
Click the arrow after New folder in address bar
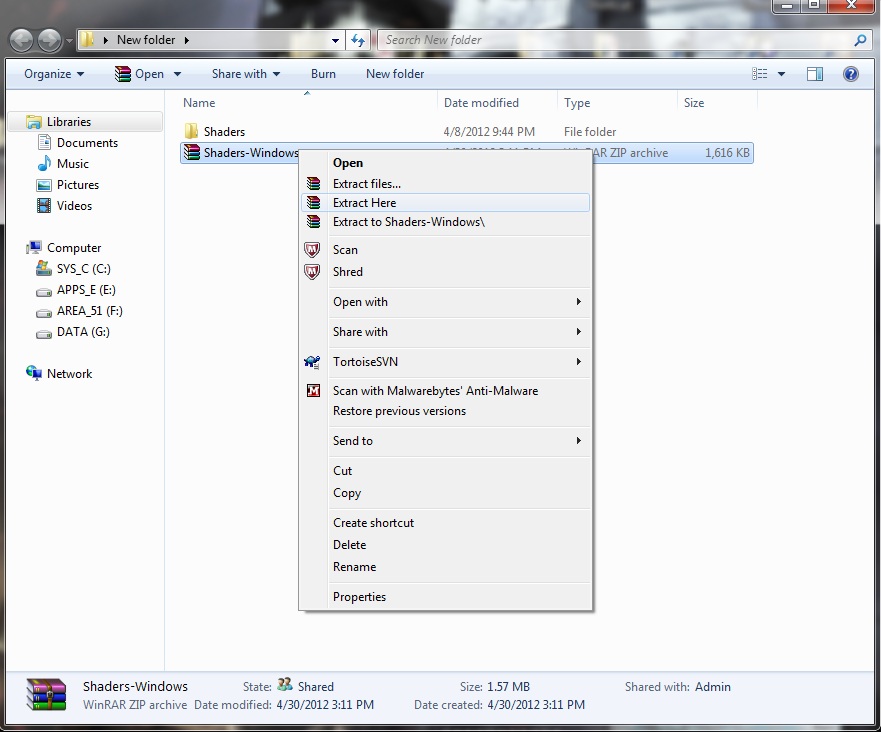[x=187, y=40]
